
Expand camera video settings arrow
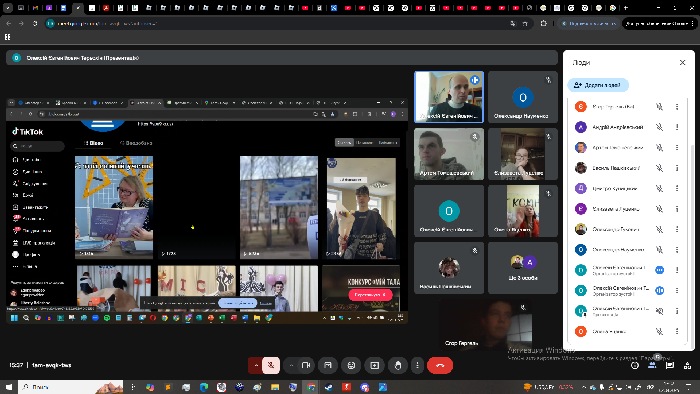coord(291,365)
